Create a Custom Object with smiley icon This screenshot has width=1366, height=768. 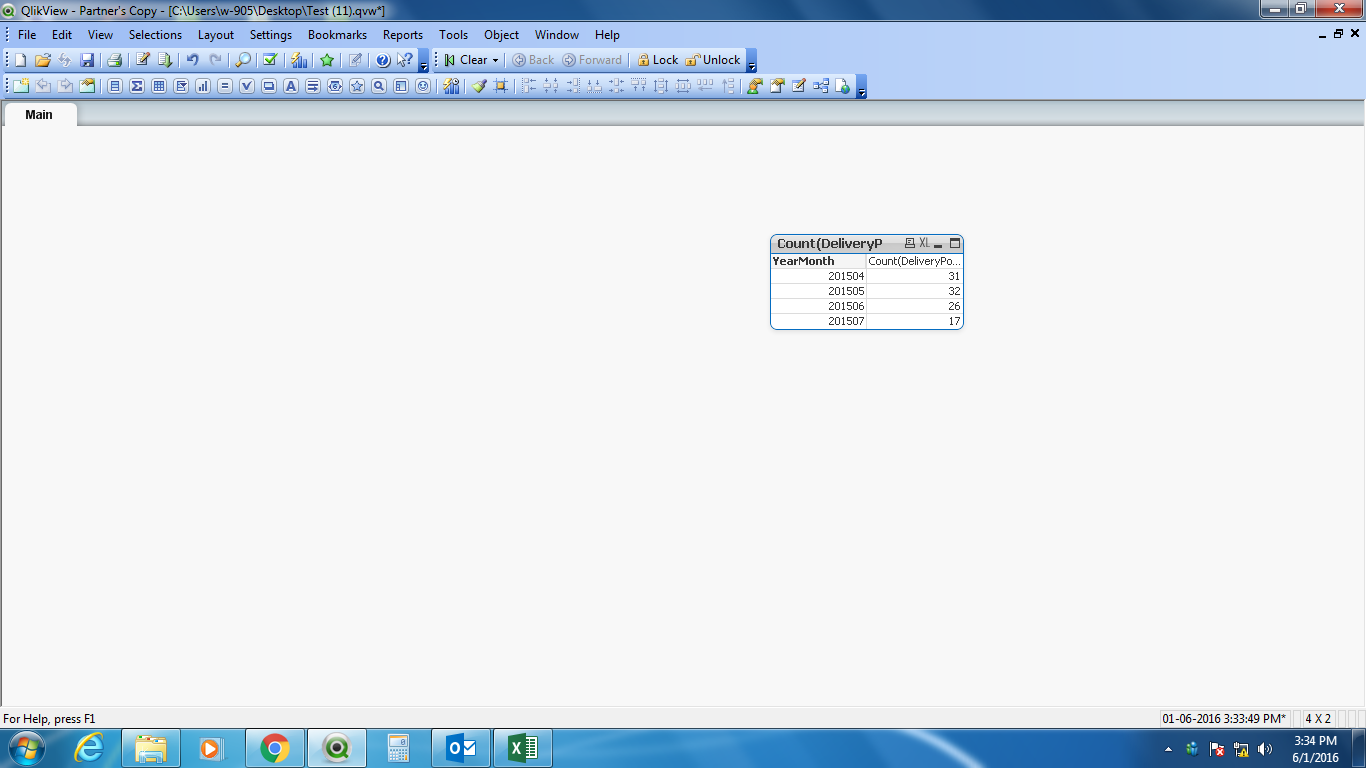click(423, 86)
